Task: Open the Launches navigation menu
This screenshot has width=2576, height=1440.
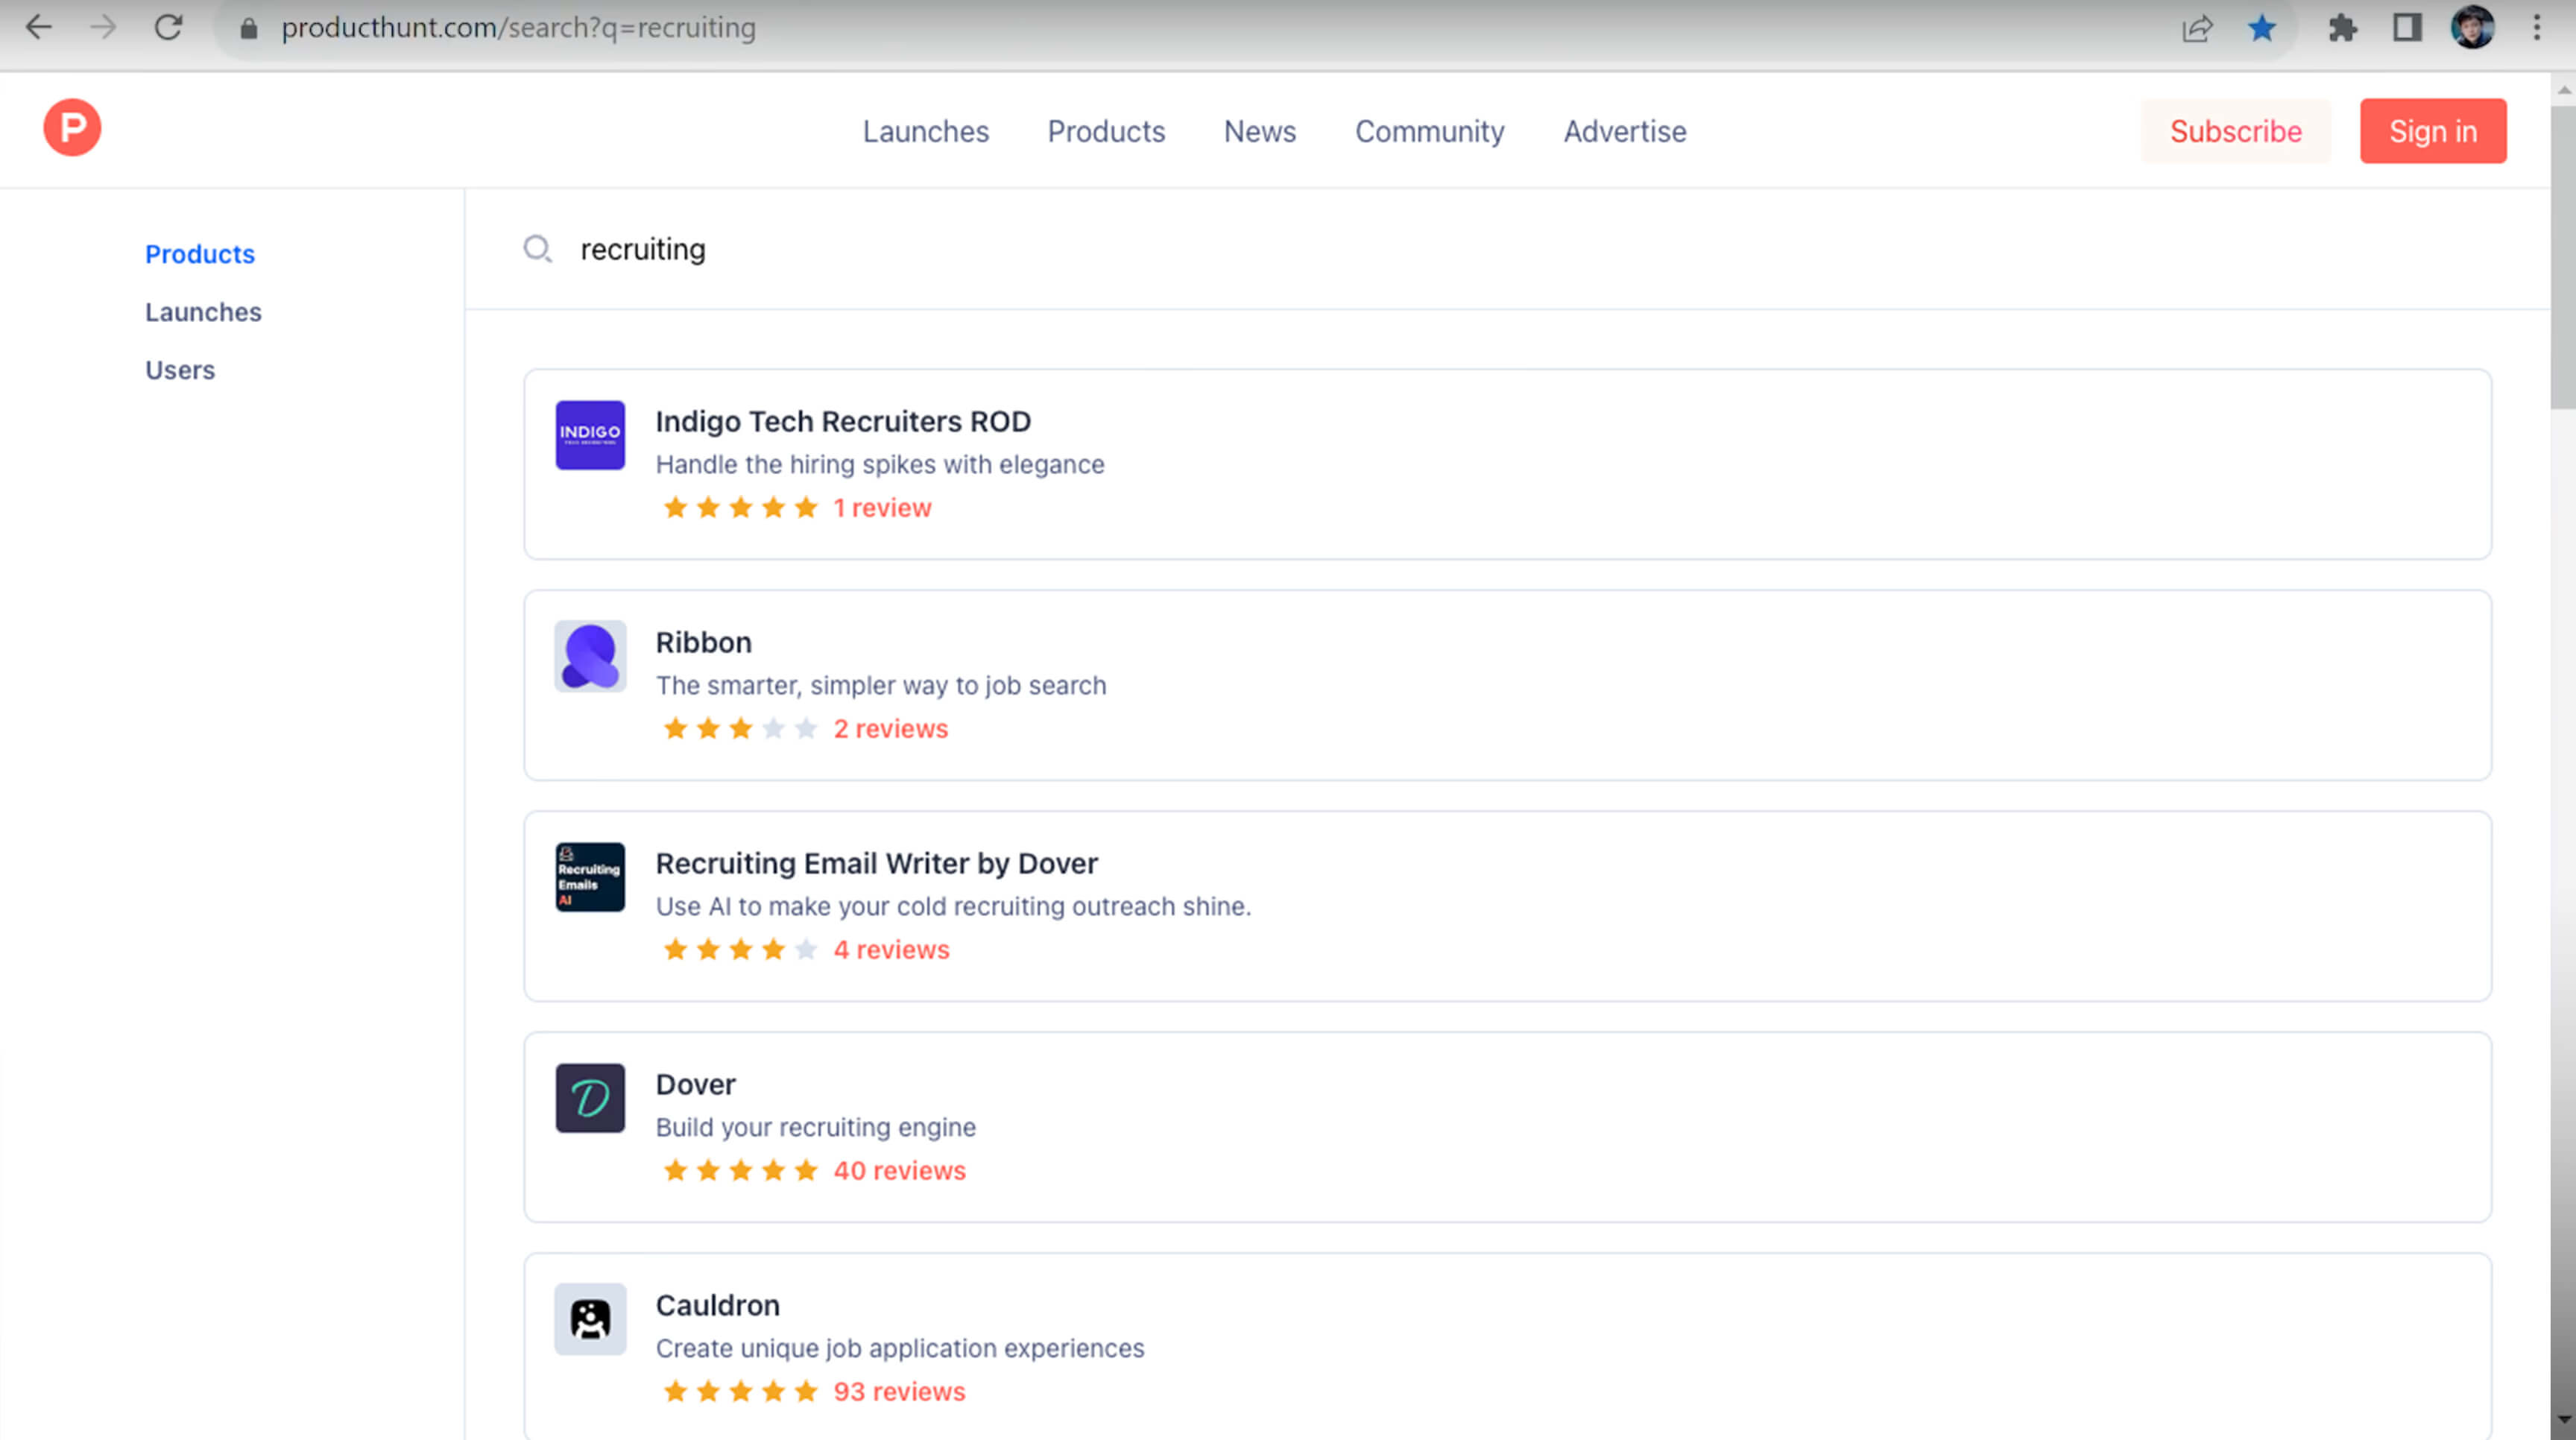Action: pyautogui.click(x=926, y=131)
